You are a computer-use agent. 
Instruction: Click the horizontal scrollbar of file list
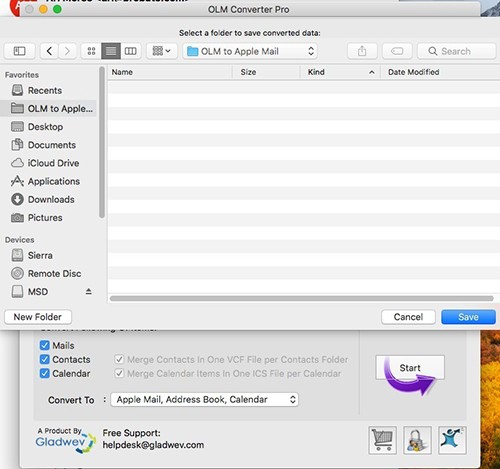click(x=302, y=298)
